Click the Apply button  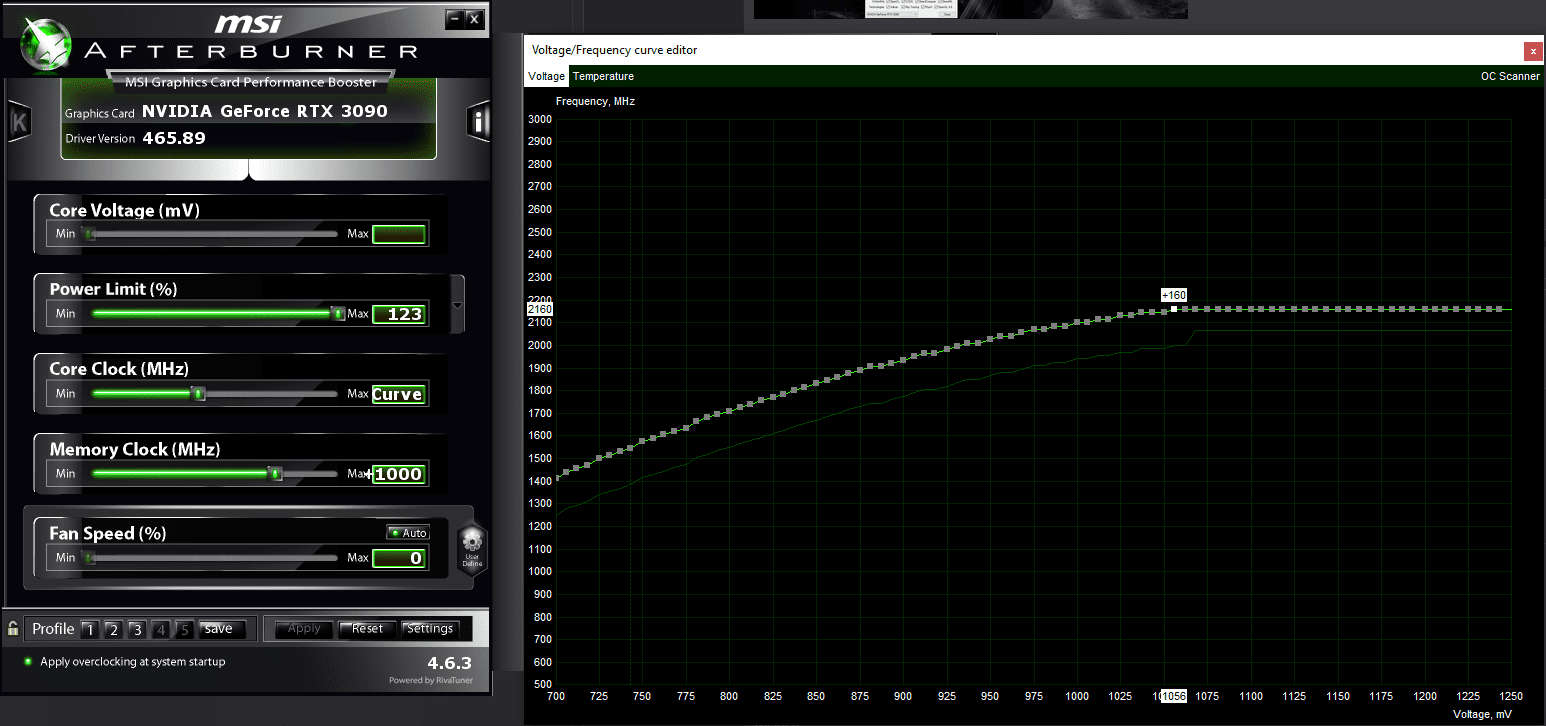point(304,629)
